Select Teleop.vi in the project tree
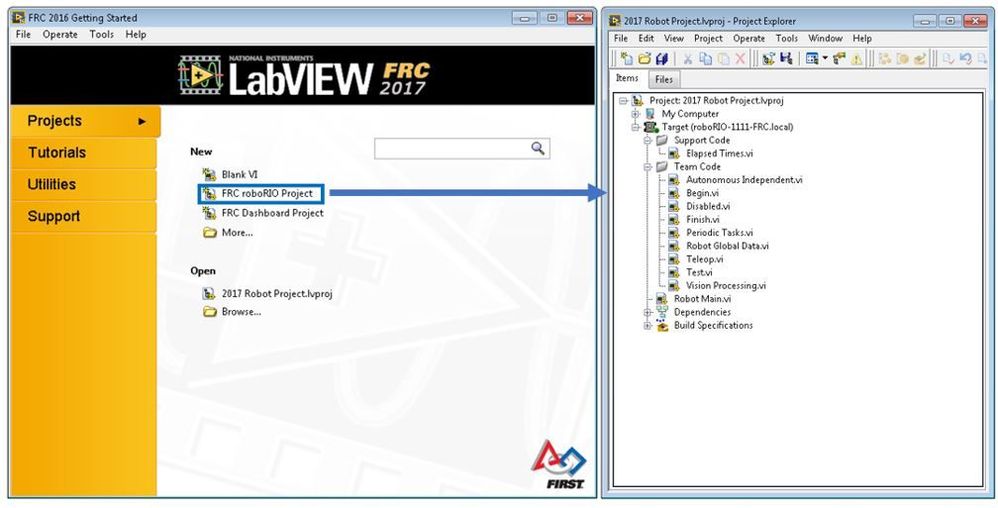 (705, 259)
